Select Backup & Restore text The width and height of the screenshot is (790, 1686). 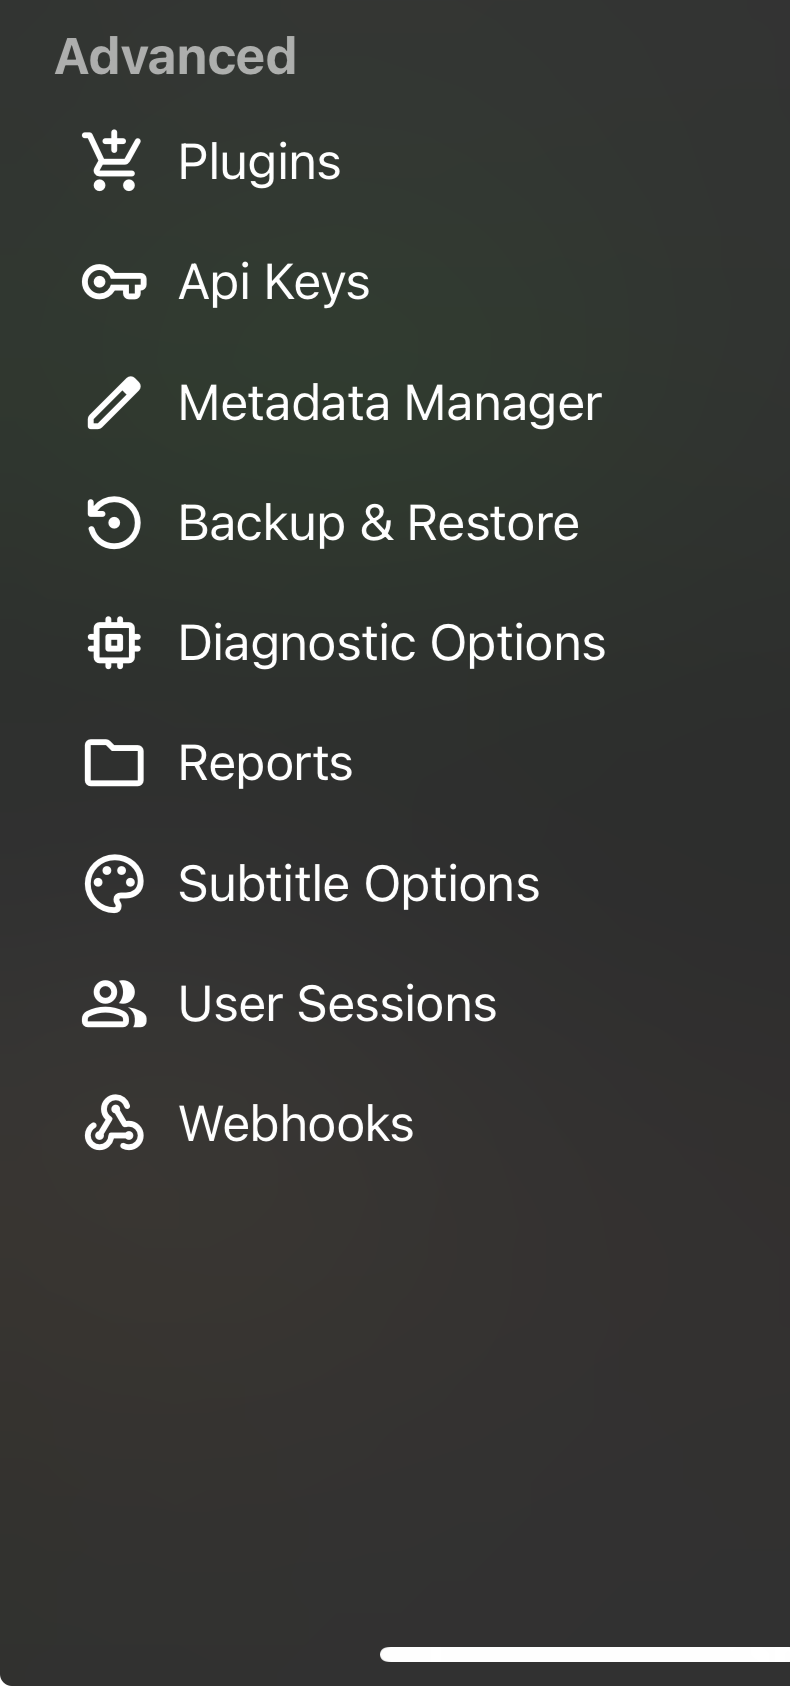click(x=378, y=523)
